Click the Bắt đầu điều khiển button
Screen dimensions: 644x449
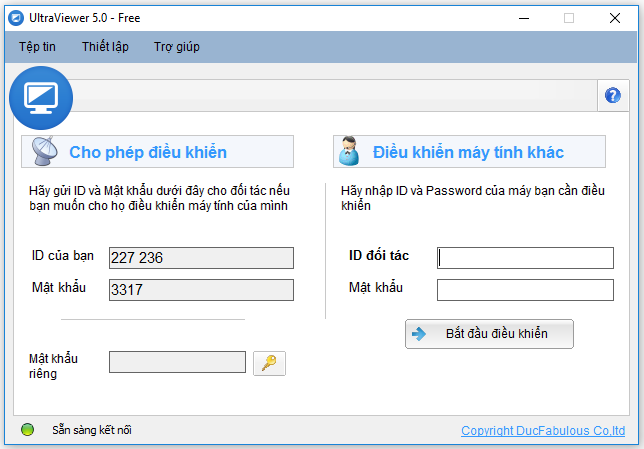pyautogui.click(x=489, y=334)
